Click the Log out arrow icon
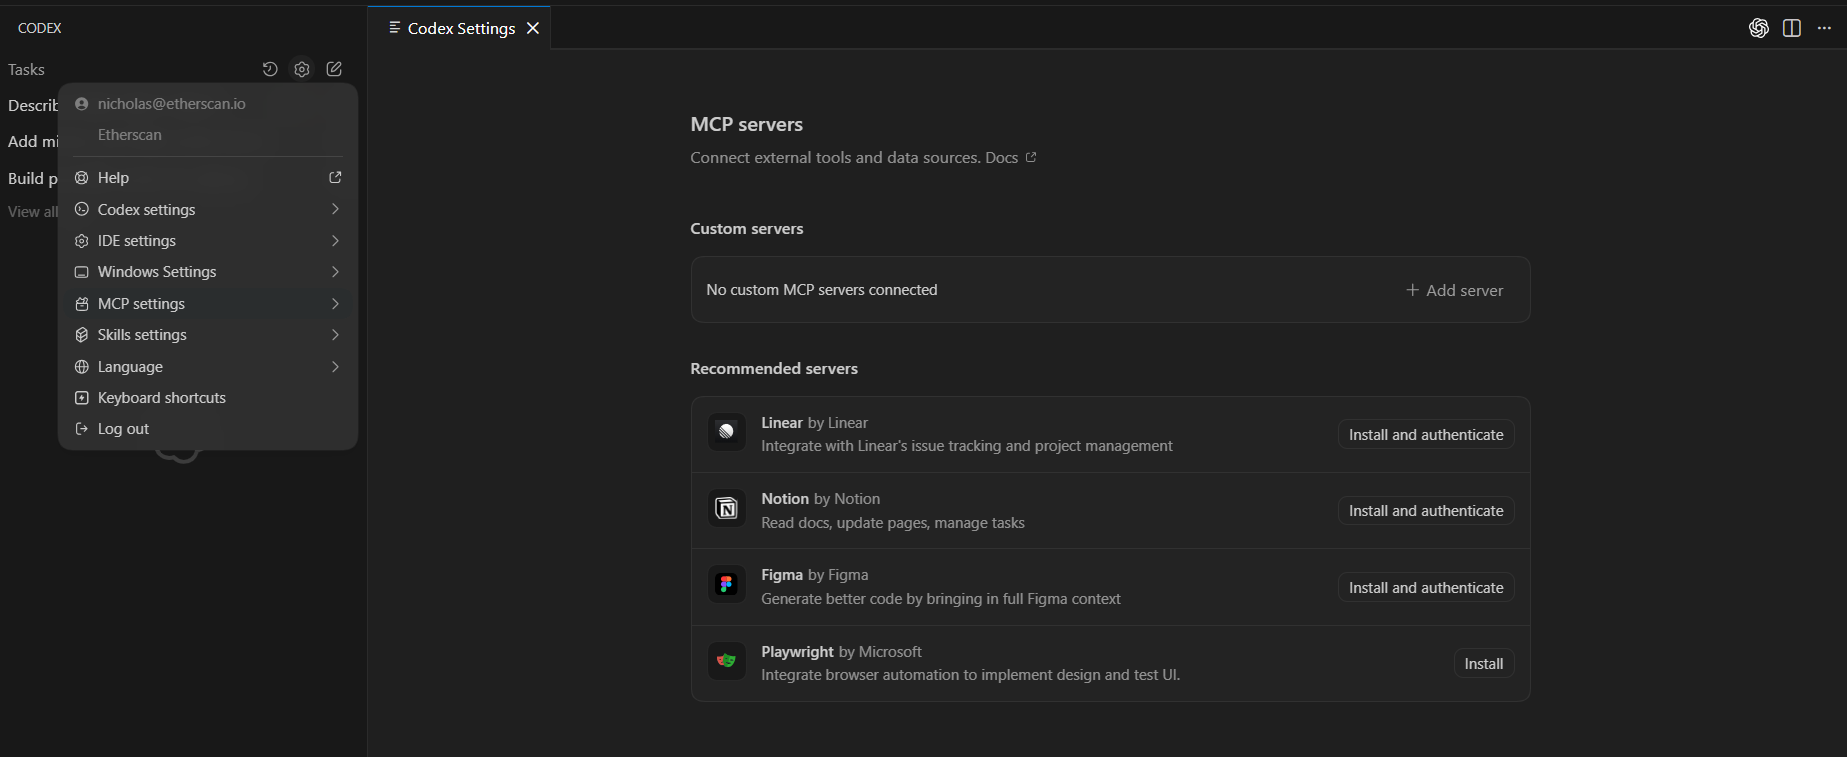 [x=82, y=429]
